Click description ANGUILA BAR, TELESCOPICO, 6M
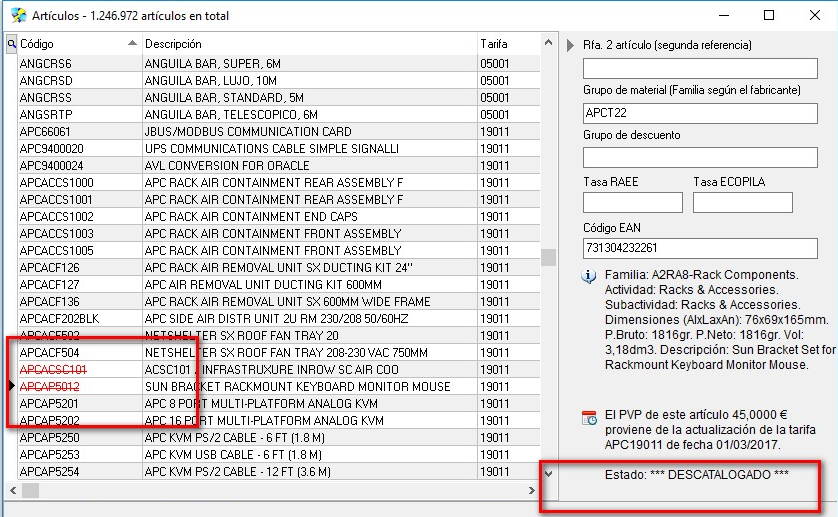 (231, 115)
